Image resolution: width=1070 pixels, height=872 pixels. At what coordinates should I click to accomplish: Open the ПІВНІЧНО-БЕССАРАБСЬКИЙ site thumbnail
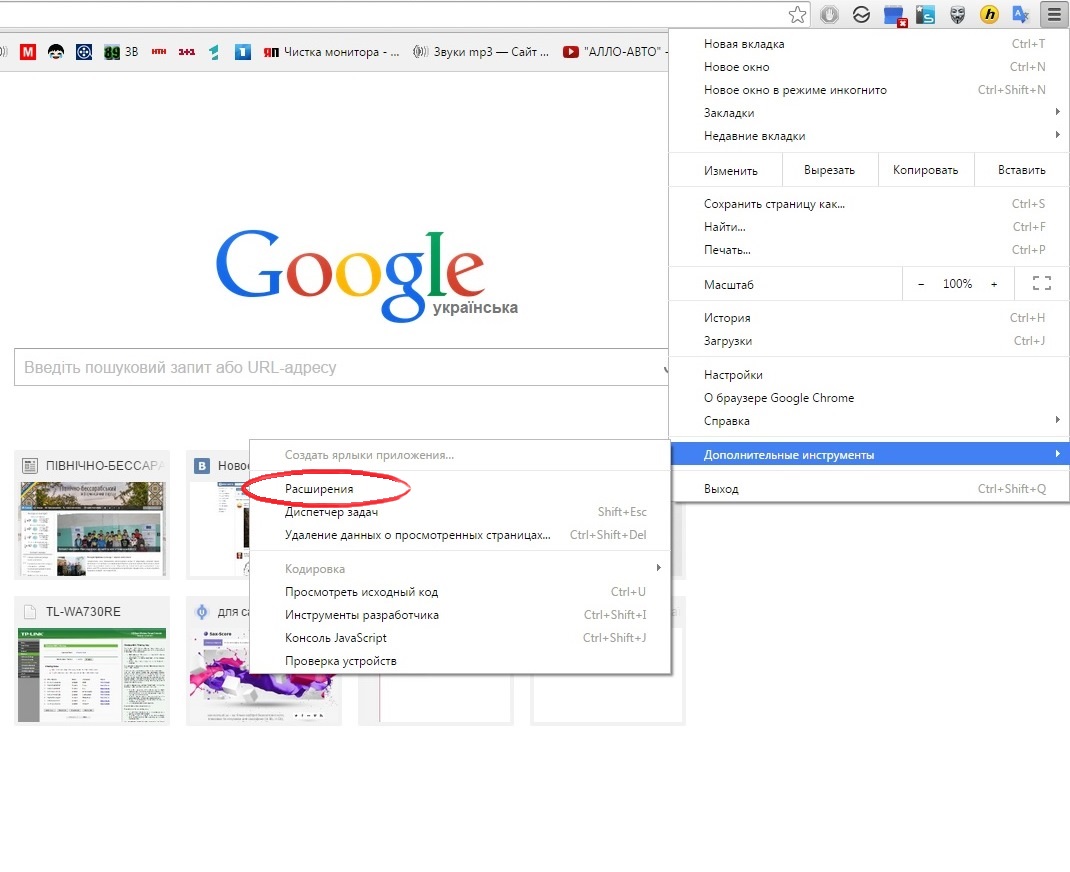click(x=92, y=515)
